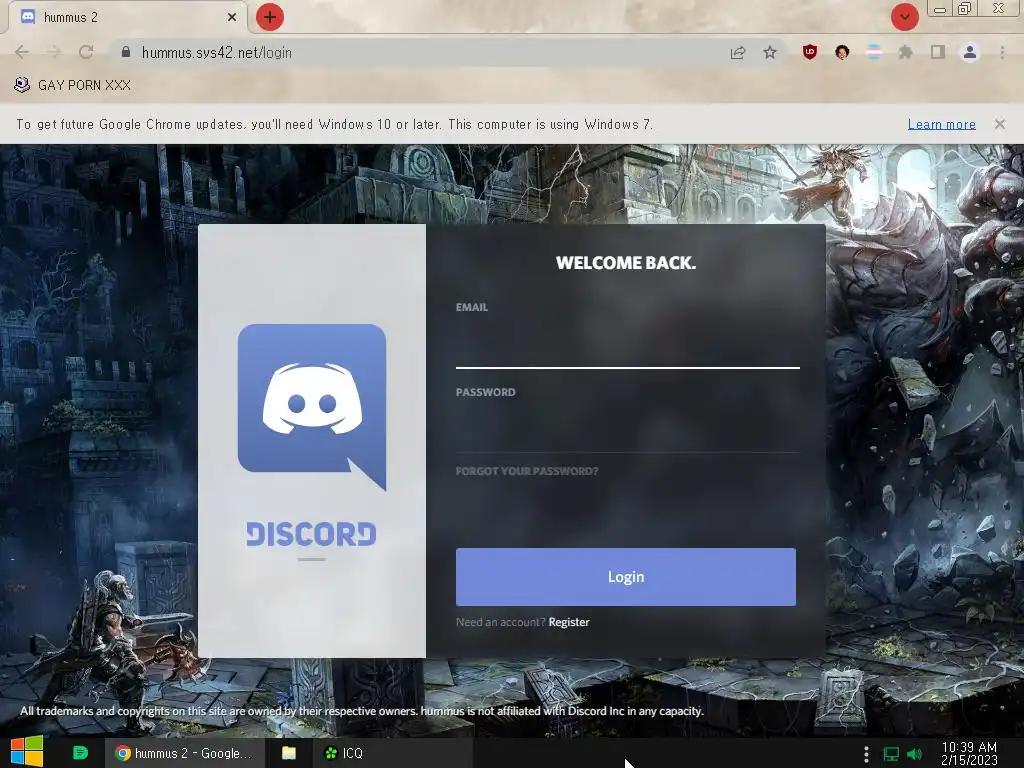Go forward one page in the browser

pyautogui.click(x=54, y=52)
